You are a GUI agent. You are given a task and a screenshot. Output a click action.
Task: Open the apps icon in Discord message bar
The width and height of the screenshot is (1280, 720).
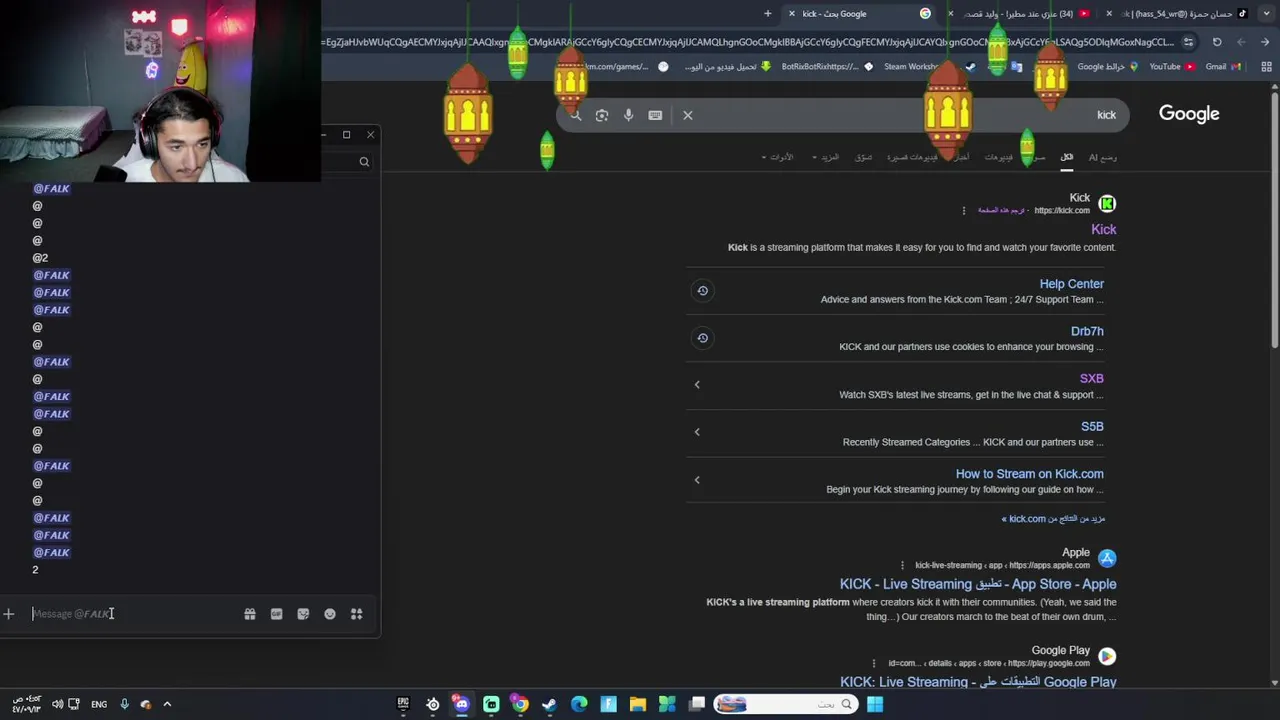(356, 614)
